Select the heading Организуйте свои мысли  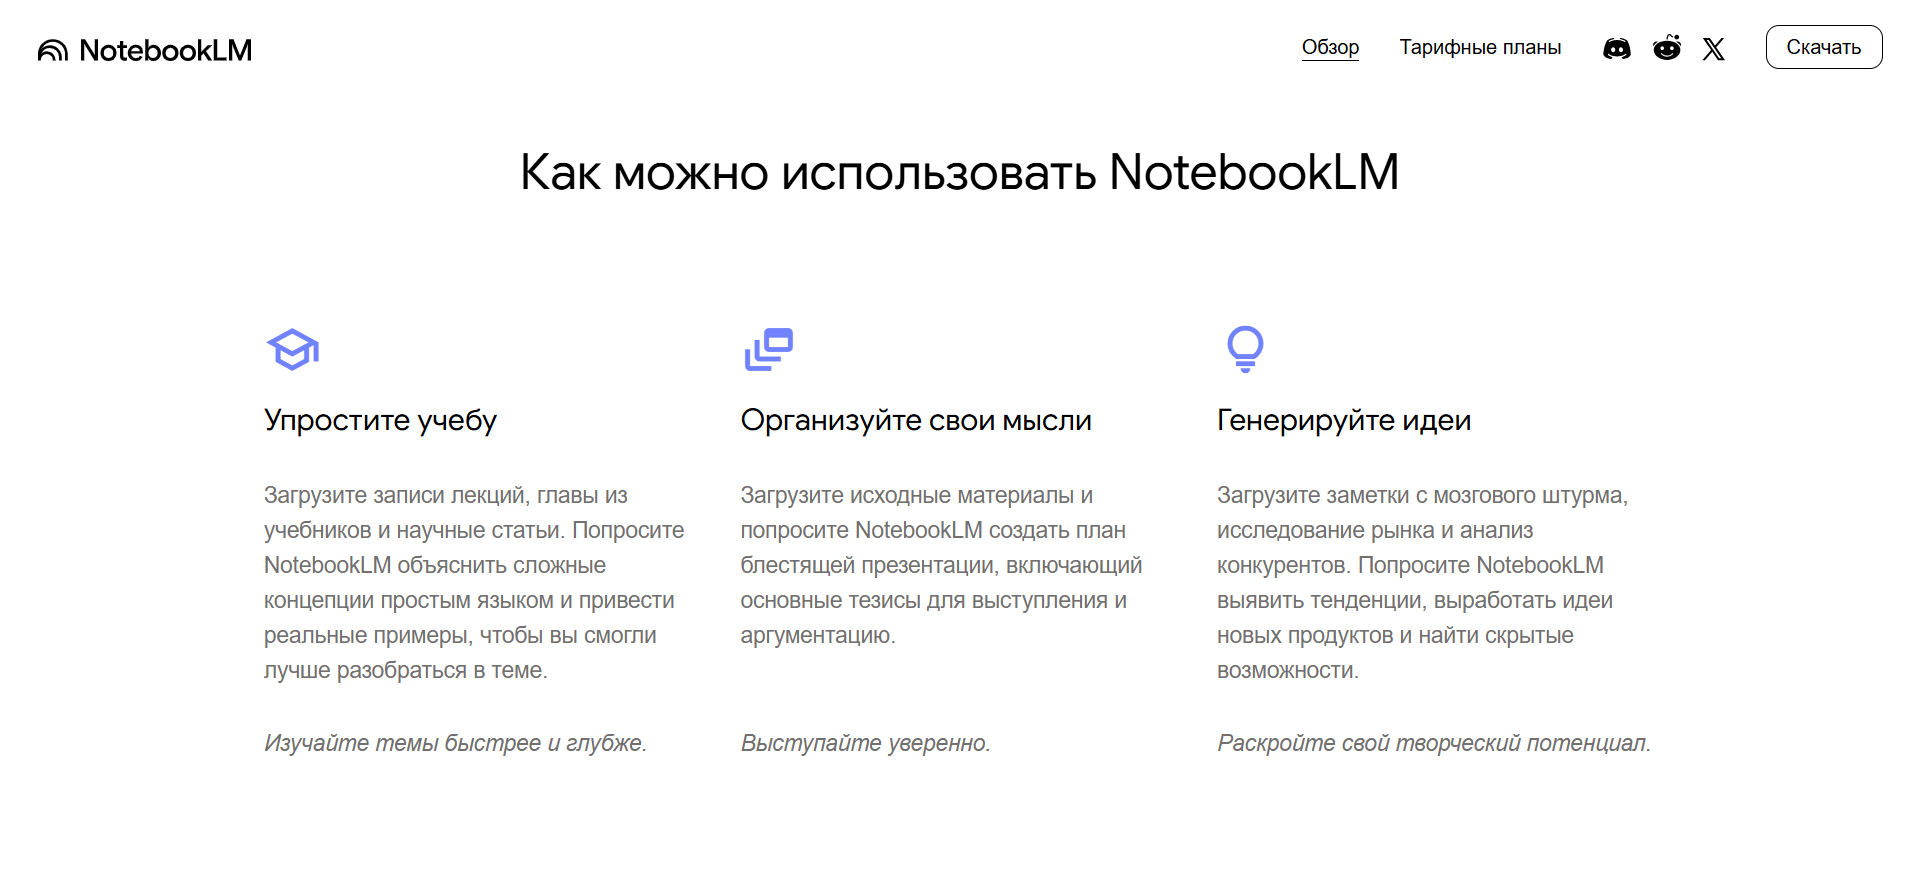(915, 420)
